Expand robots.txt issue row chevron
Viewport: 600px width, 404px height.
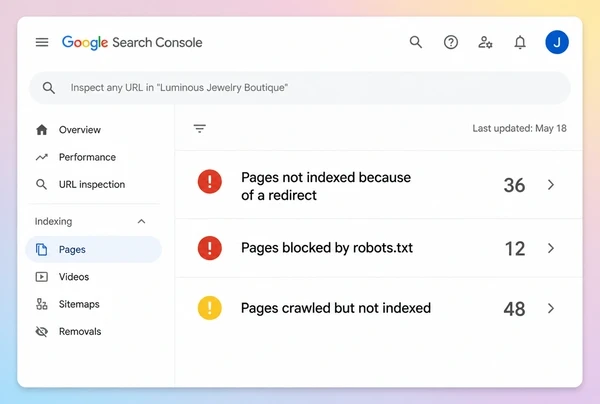(x=551, y=248)
